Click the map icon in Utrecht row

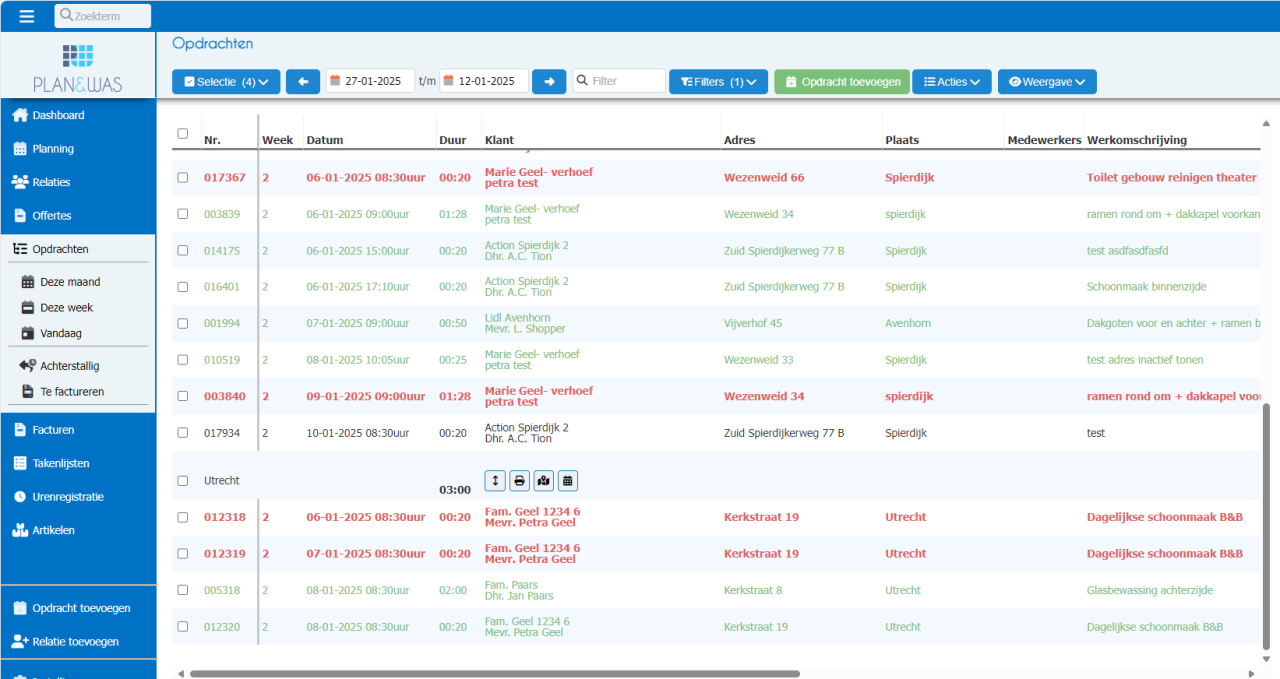pyautogui.click(x=543, y=481)
